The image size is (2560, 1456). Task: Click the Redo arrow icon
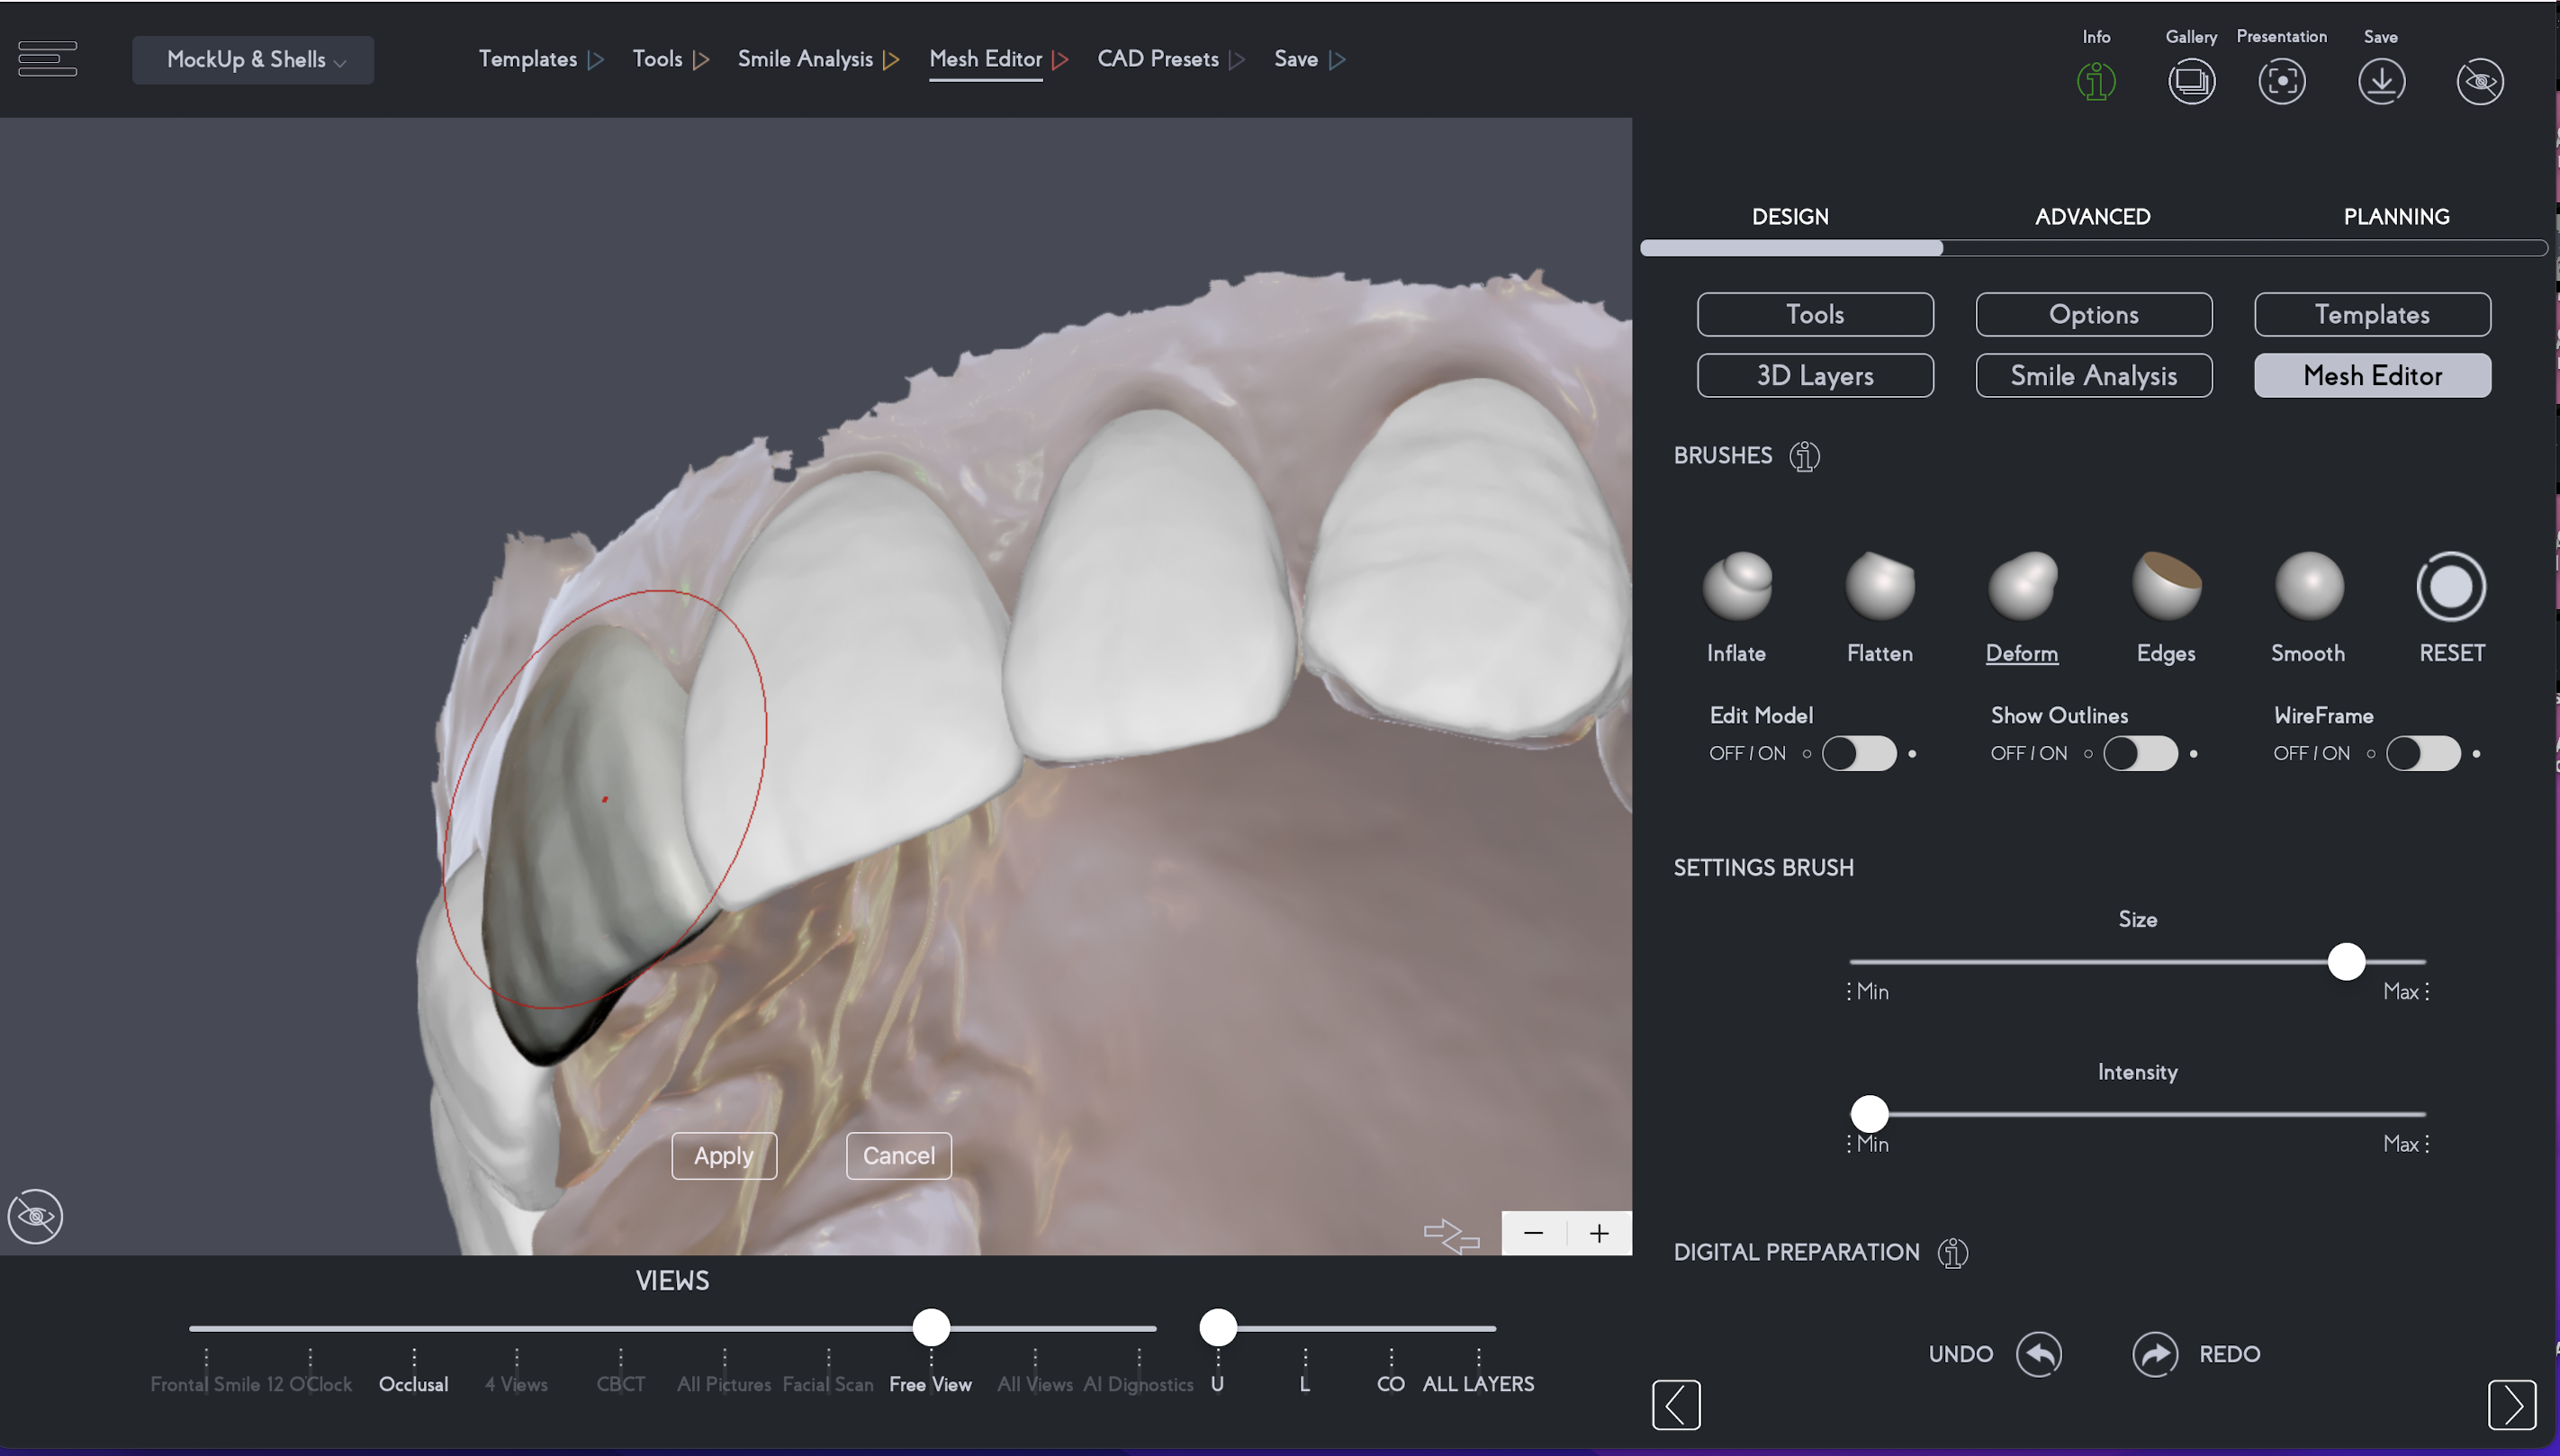coord(2155,1354)
